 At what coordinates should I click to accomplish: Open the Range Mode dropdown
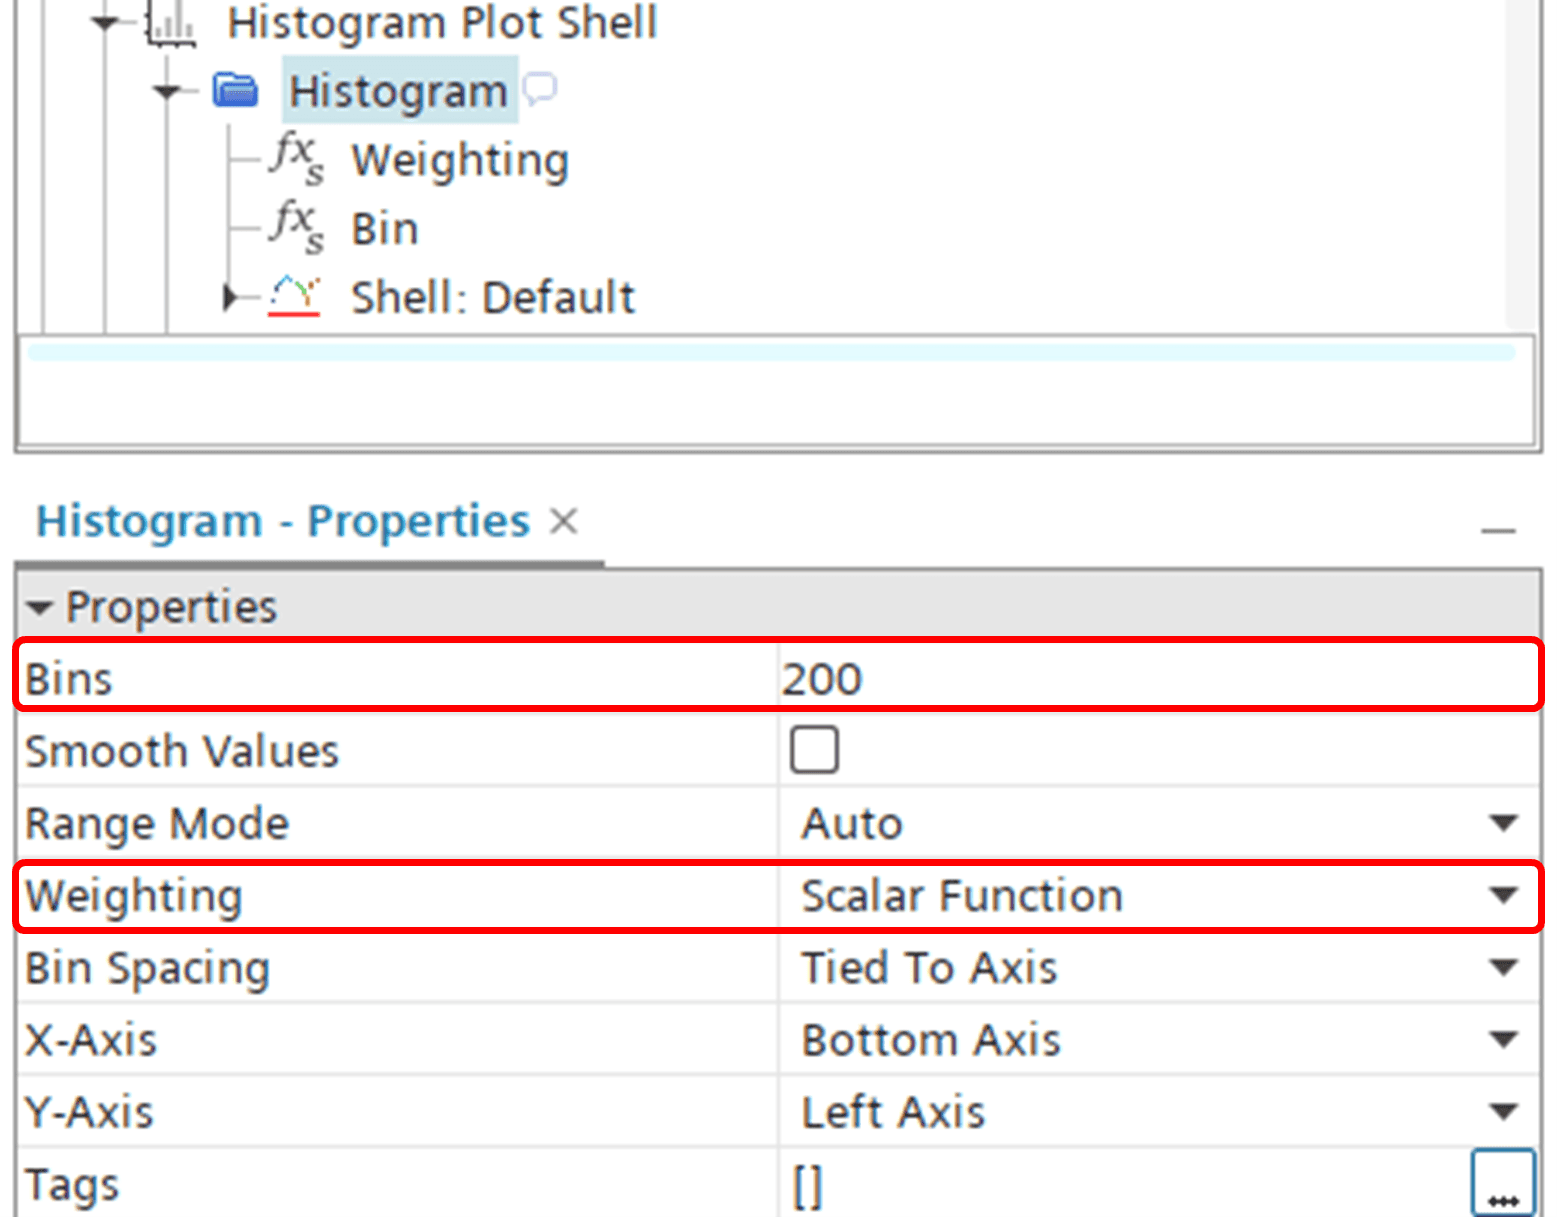[1502, 823]
